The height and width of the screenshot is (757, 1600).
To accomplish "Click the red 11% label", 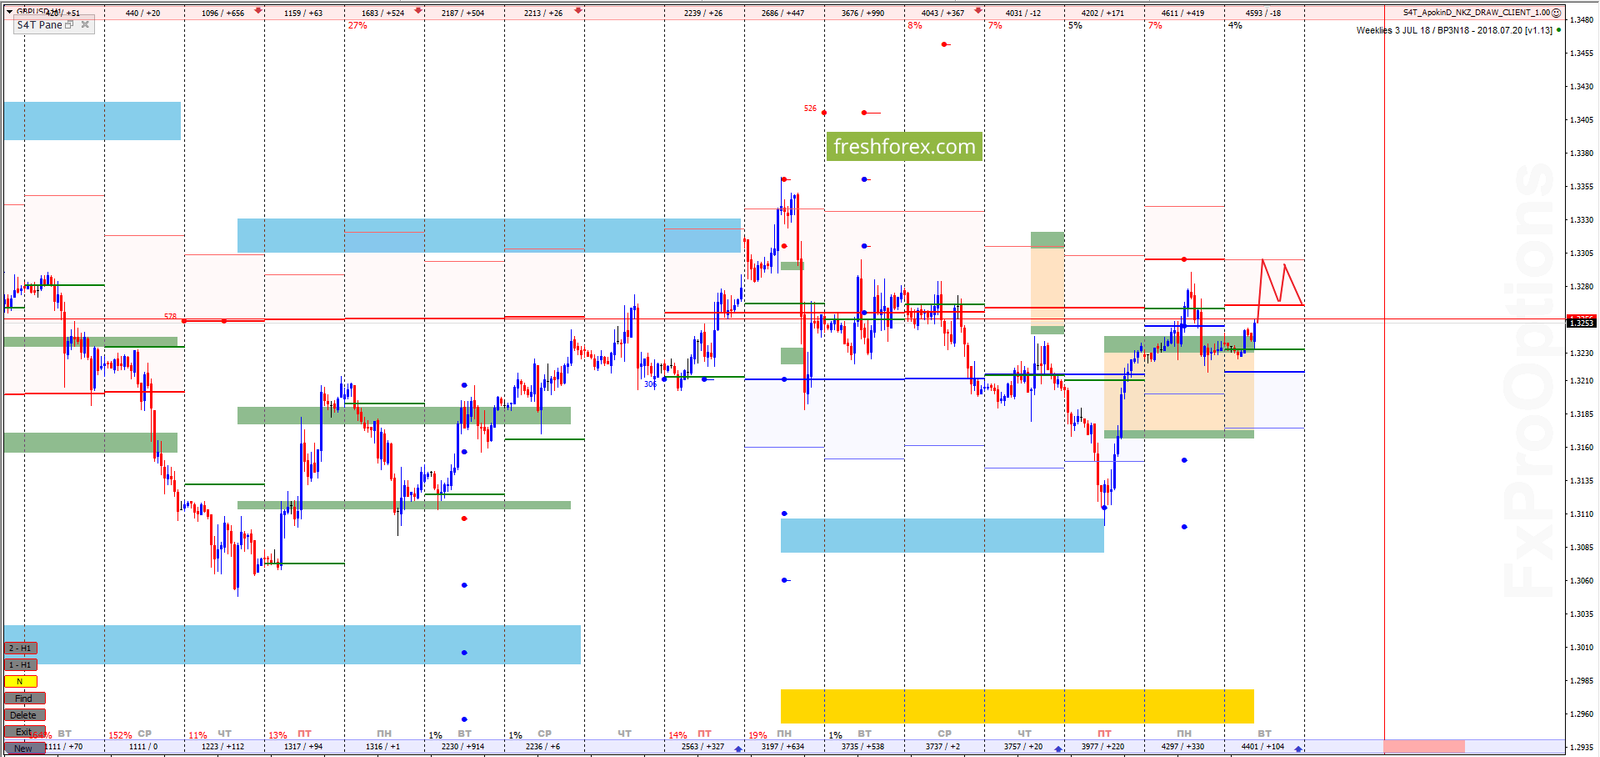I will pos(198,735).
